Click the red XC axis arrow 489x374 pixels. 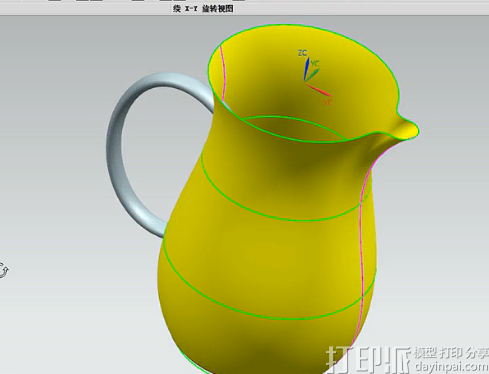click(x=318, y=90)
